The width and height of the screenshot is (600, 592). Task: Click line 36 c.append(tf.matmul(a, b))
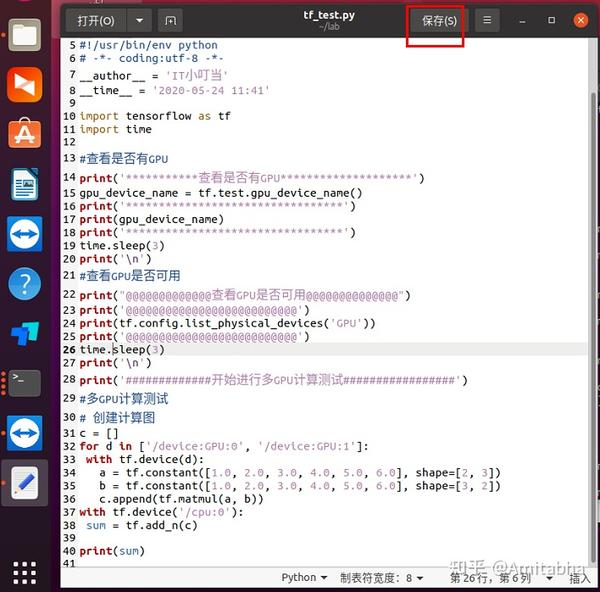181,499
